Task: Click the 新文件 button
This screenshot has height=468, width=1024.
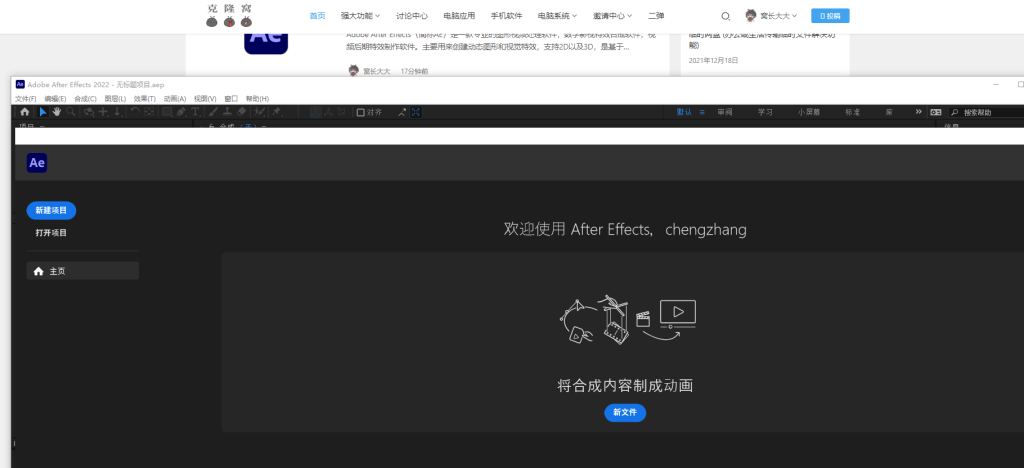Action: (625, 413)
